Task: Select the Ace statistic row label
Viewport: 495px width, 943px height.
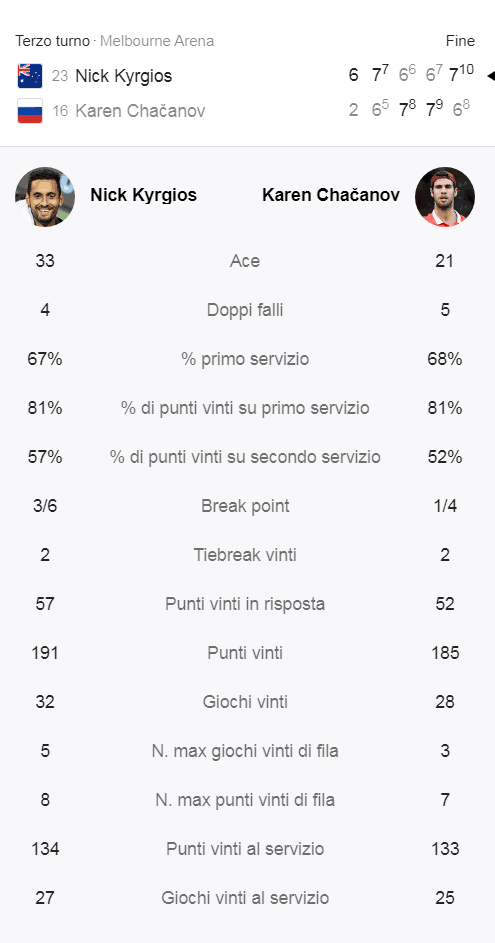Action: (245, 261)
